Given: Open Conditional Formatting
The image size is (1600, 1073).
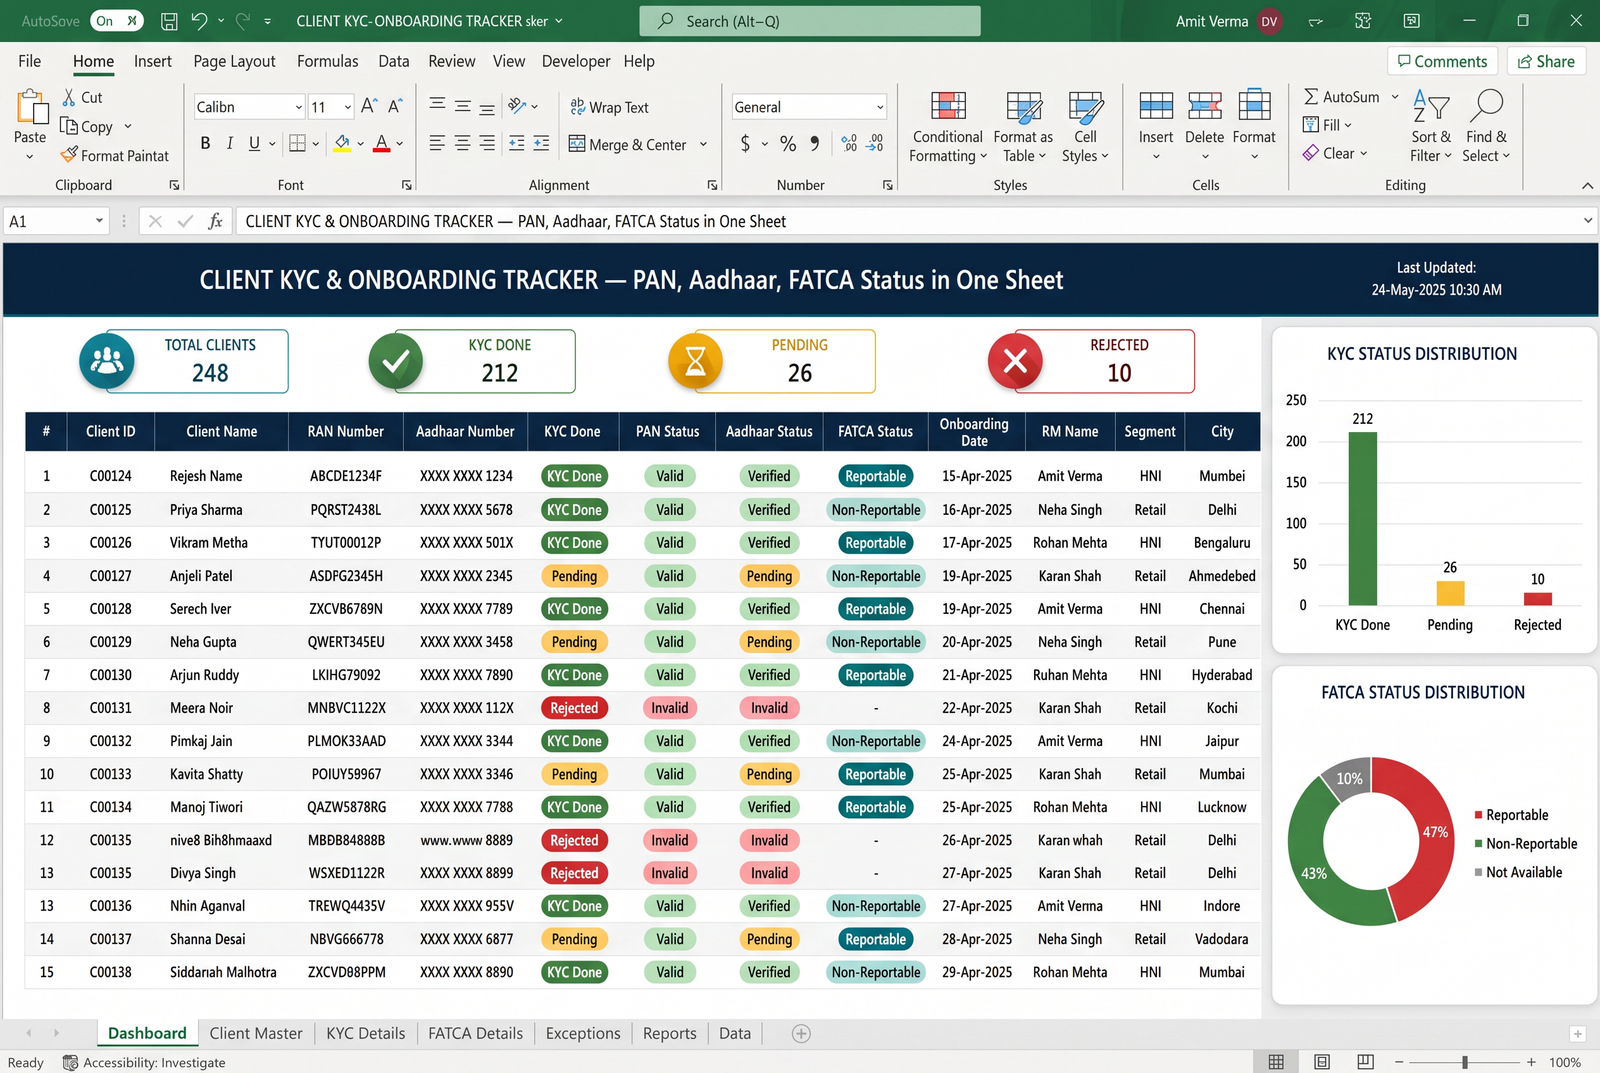Looking at the screenshot, I should (x=947, y=127).
